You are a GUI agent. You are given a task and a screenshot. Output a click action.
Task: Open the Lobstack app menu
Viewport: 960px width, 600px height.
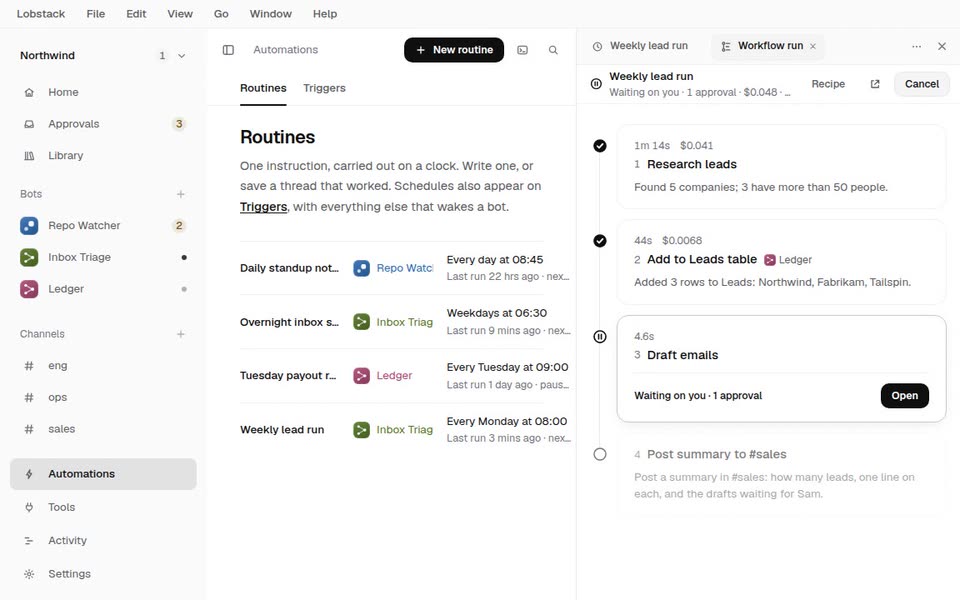[41, 13]
